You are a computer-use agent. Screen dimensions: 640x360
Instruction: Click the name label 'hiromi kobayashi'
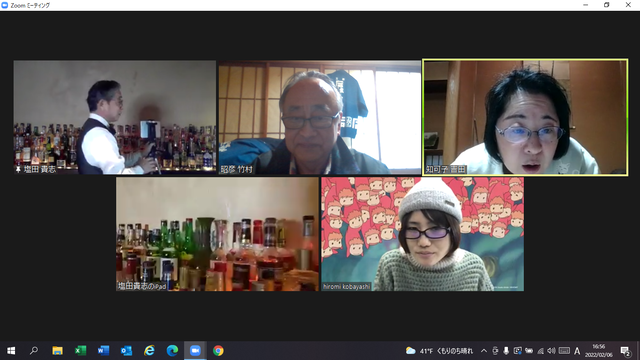pyautogui.click(x=347, y=287)
